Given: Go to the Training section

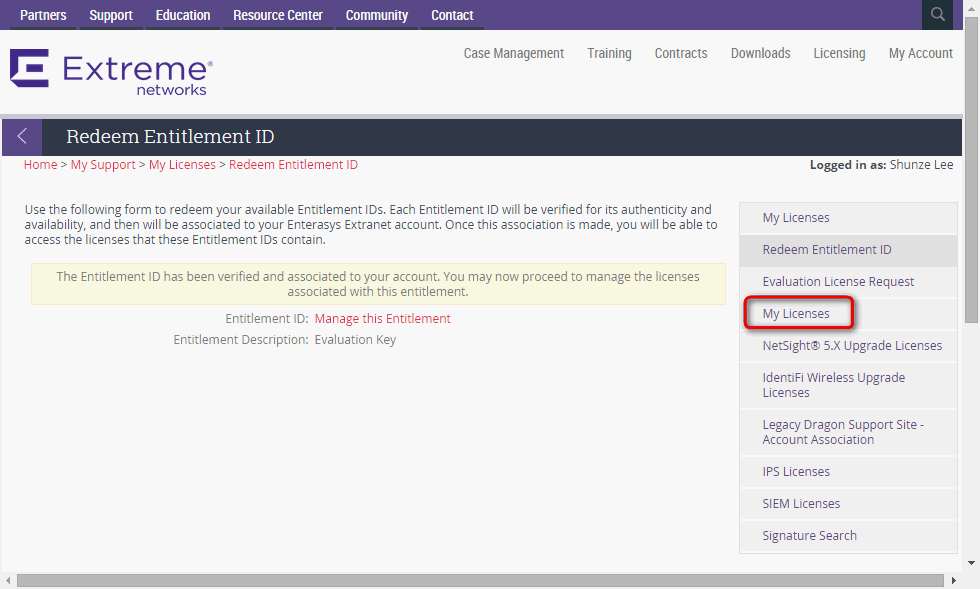Looking at the screenshot, I should coord(609,53).
